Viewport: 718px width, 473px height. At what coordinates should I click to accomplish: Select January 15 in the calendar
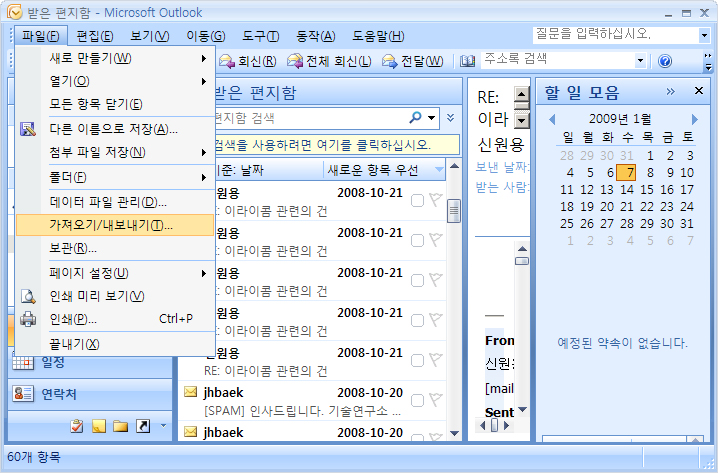(x=647, y=190)
